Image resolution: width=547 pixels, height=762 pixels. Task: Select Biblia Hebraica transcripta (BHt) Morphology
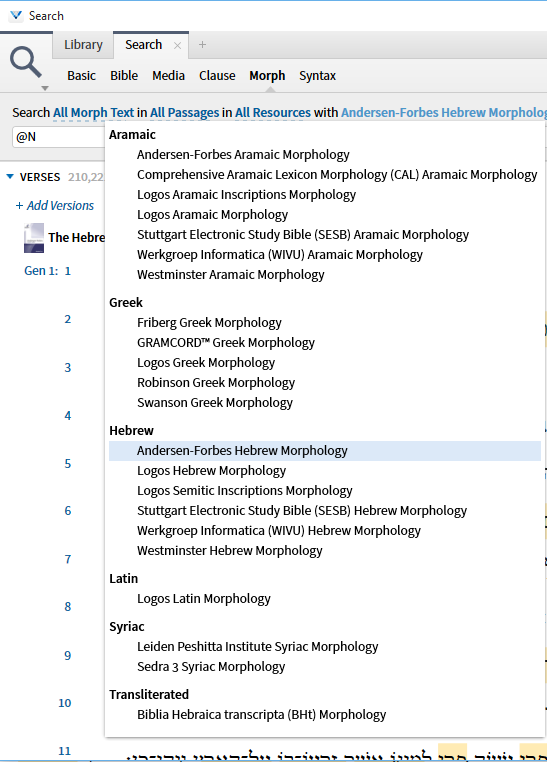tap(261, 715)
